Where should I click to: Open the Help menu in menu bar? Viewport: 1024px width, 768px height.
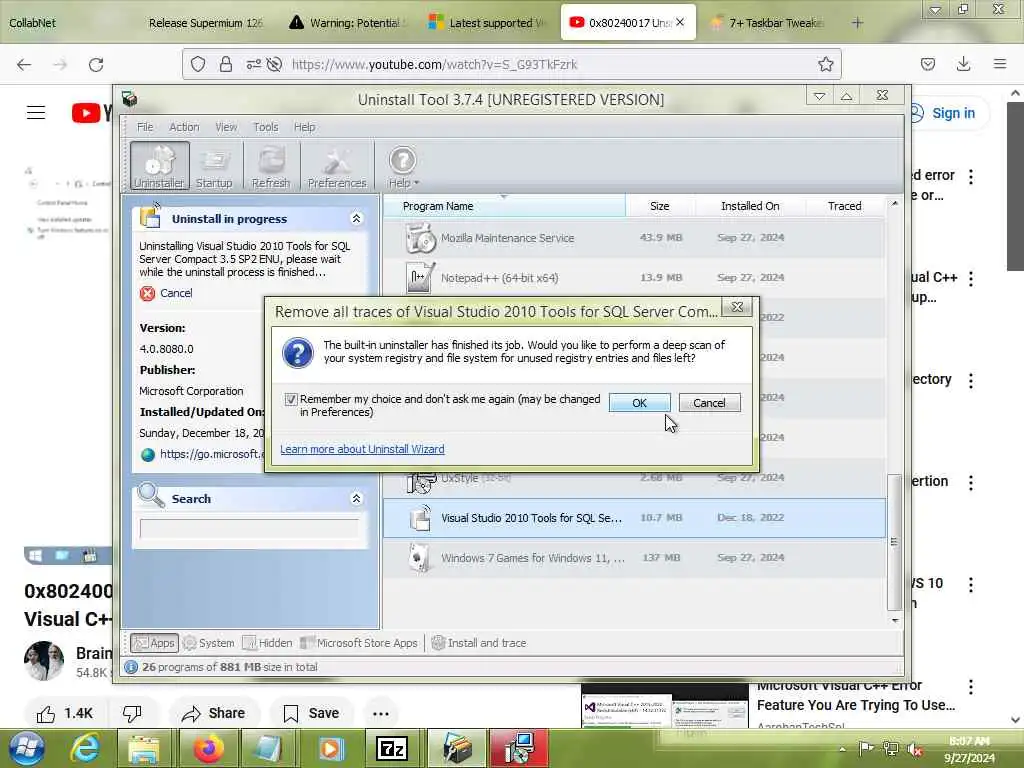tap(304, 127)
